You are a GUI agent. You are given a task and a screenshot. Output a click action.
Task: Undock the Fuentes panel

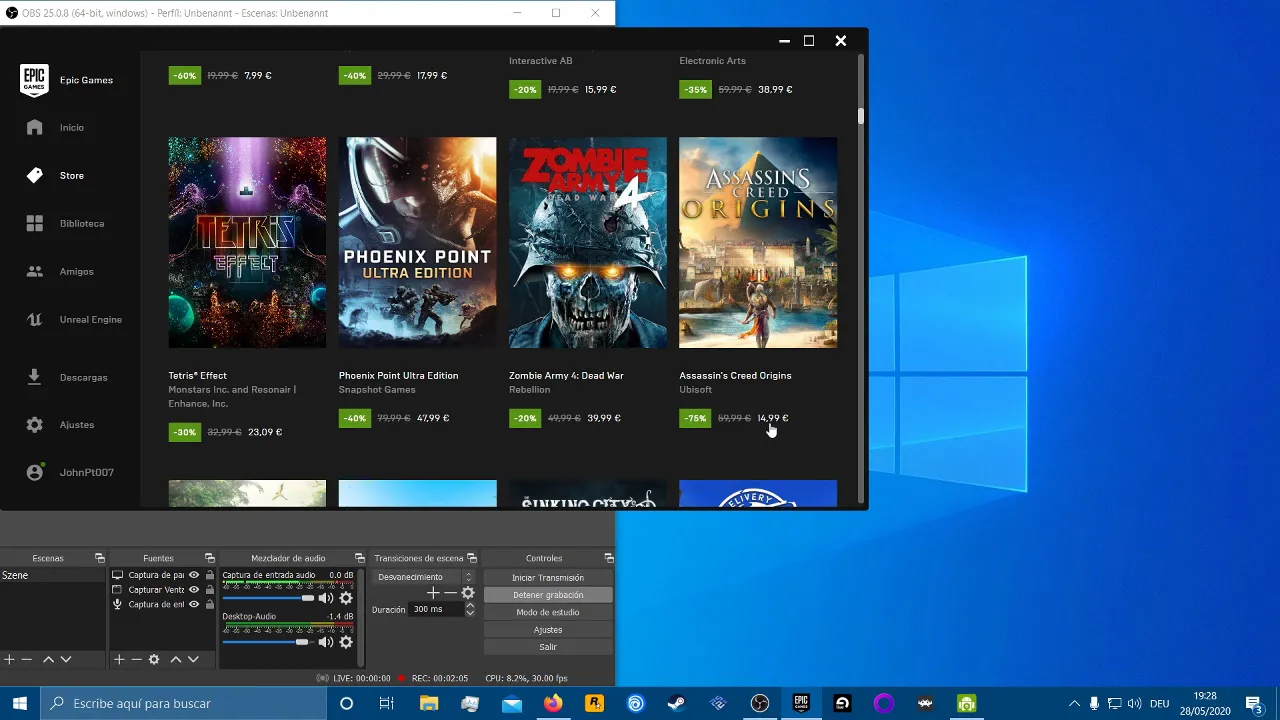tap(209, 558)
